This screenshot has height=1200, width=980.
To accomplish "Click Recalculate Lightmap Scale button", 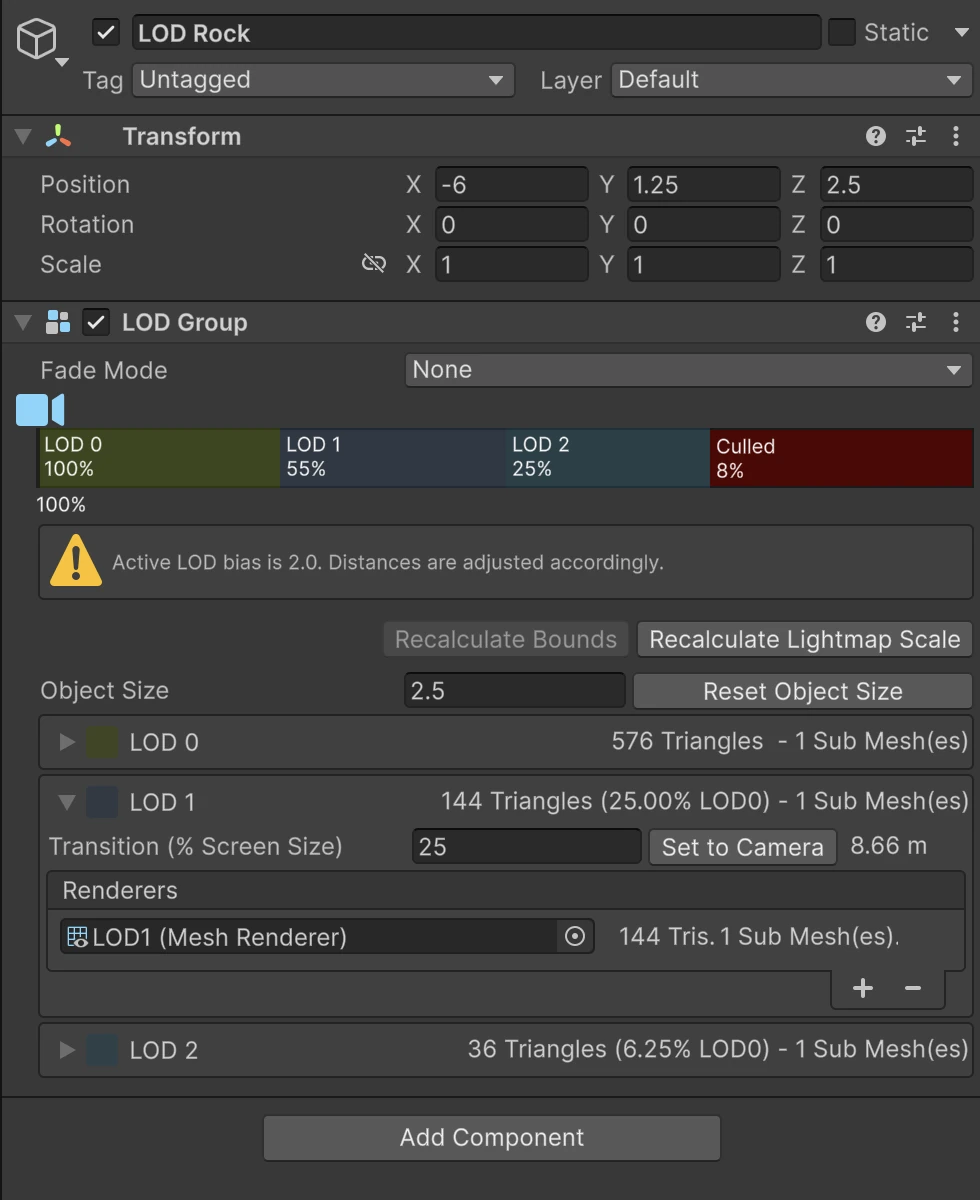I will [805, 639].
